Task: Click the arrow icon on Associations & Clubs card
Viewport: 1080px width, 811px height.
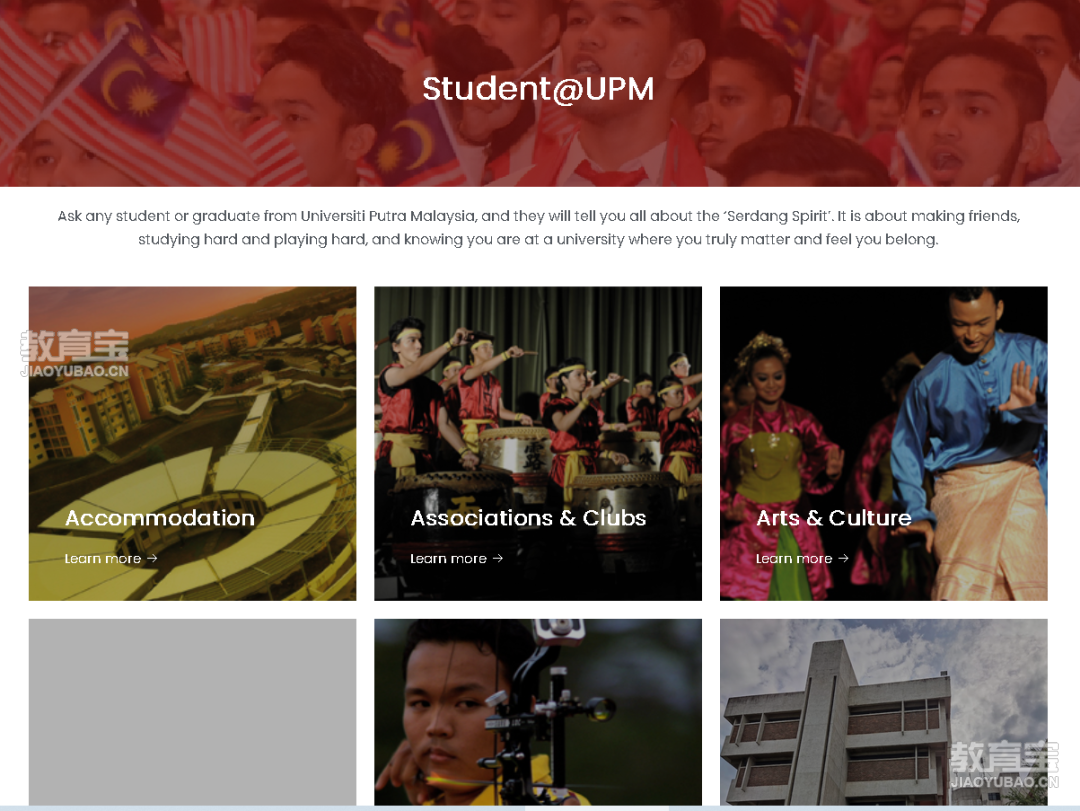Action: pyautogui.click(x=498, y=558)
